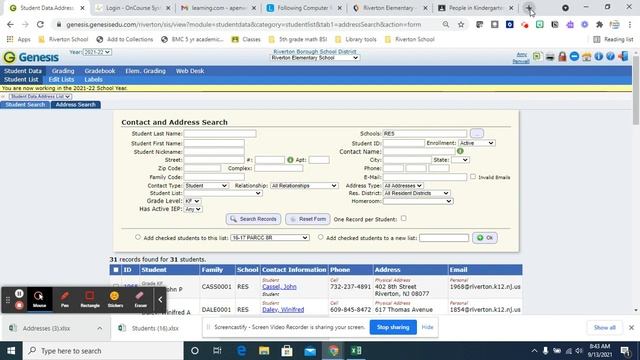Collapse the Screencastify drawing toolbar

coord(160,300)
